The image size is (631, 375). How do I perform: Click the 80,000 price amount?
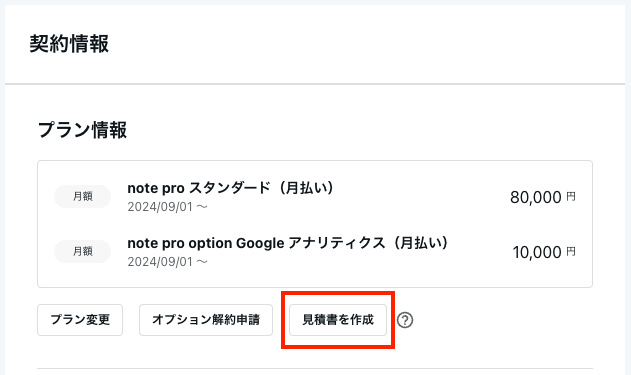536,197
